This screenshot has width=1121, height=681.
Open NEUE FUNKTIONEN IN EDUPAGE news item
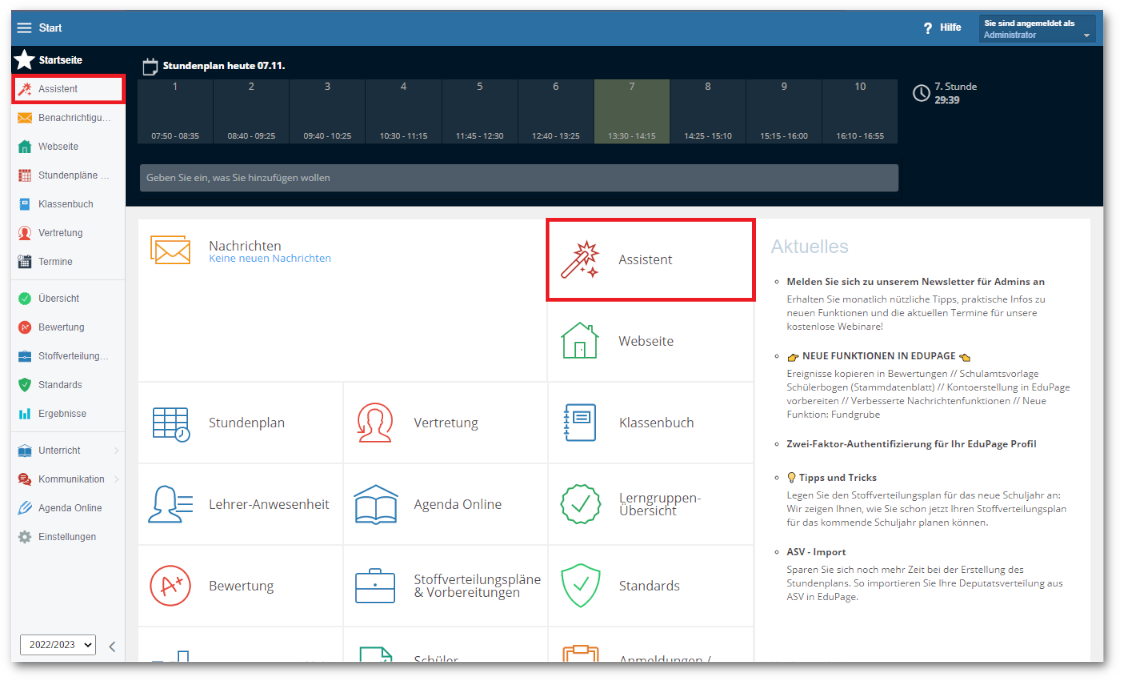[879, 356]
